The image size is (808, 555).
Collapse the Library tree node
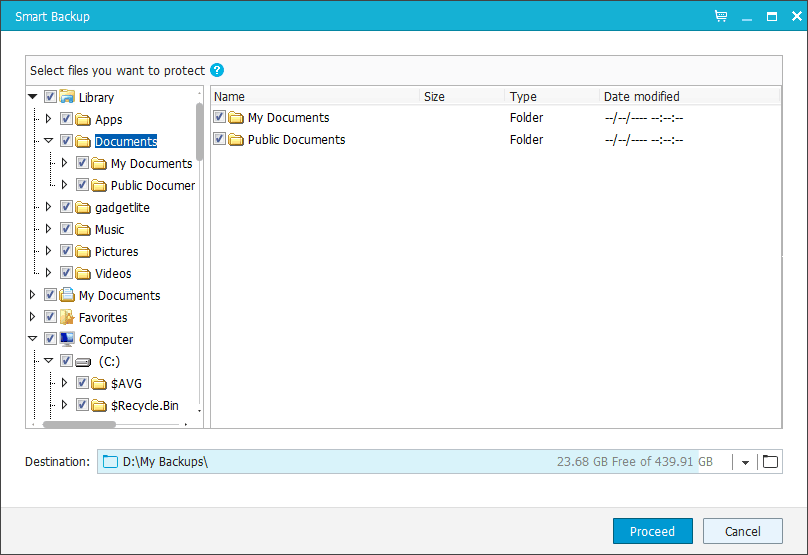[32, 96]
